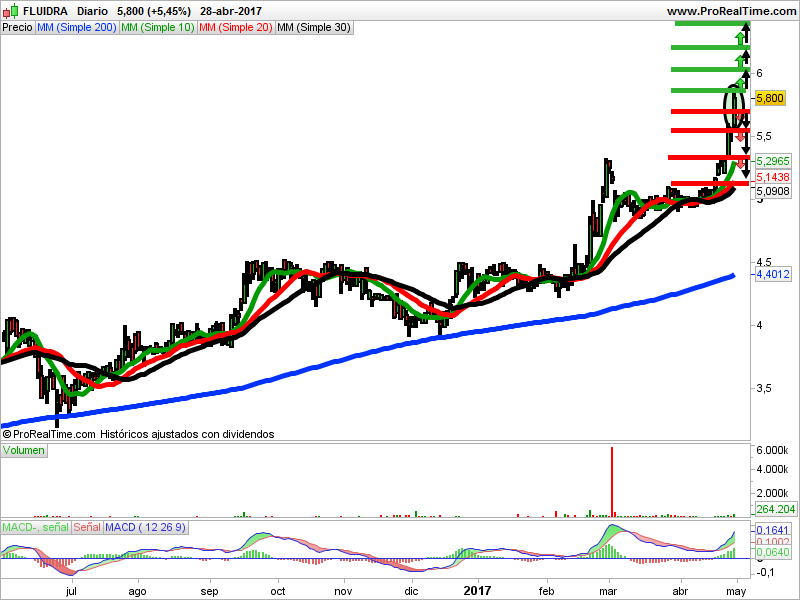This screenshot has height=600, width=800.
Task: Click the mar month on the time axis
Action: (x=608, y=591)
